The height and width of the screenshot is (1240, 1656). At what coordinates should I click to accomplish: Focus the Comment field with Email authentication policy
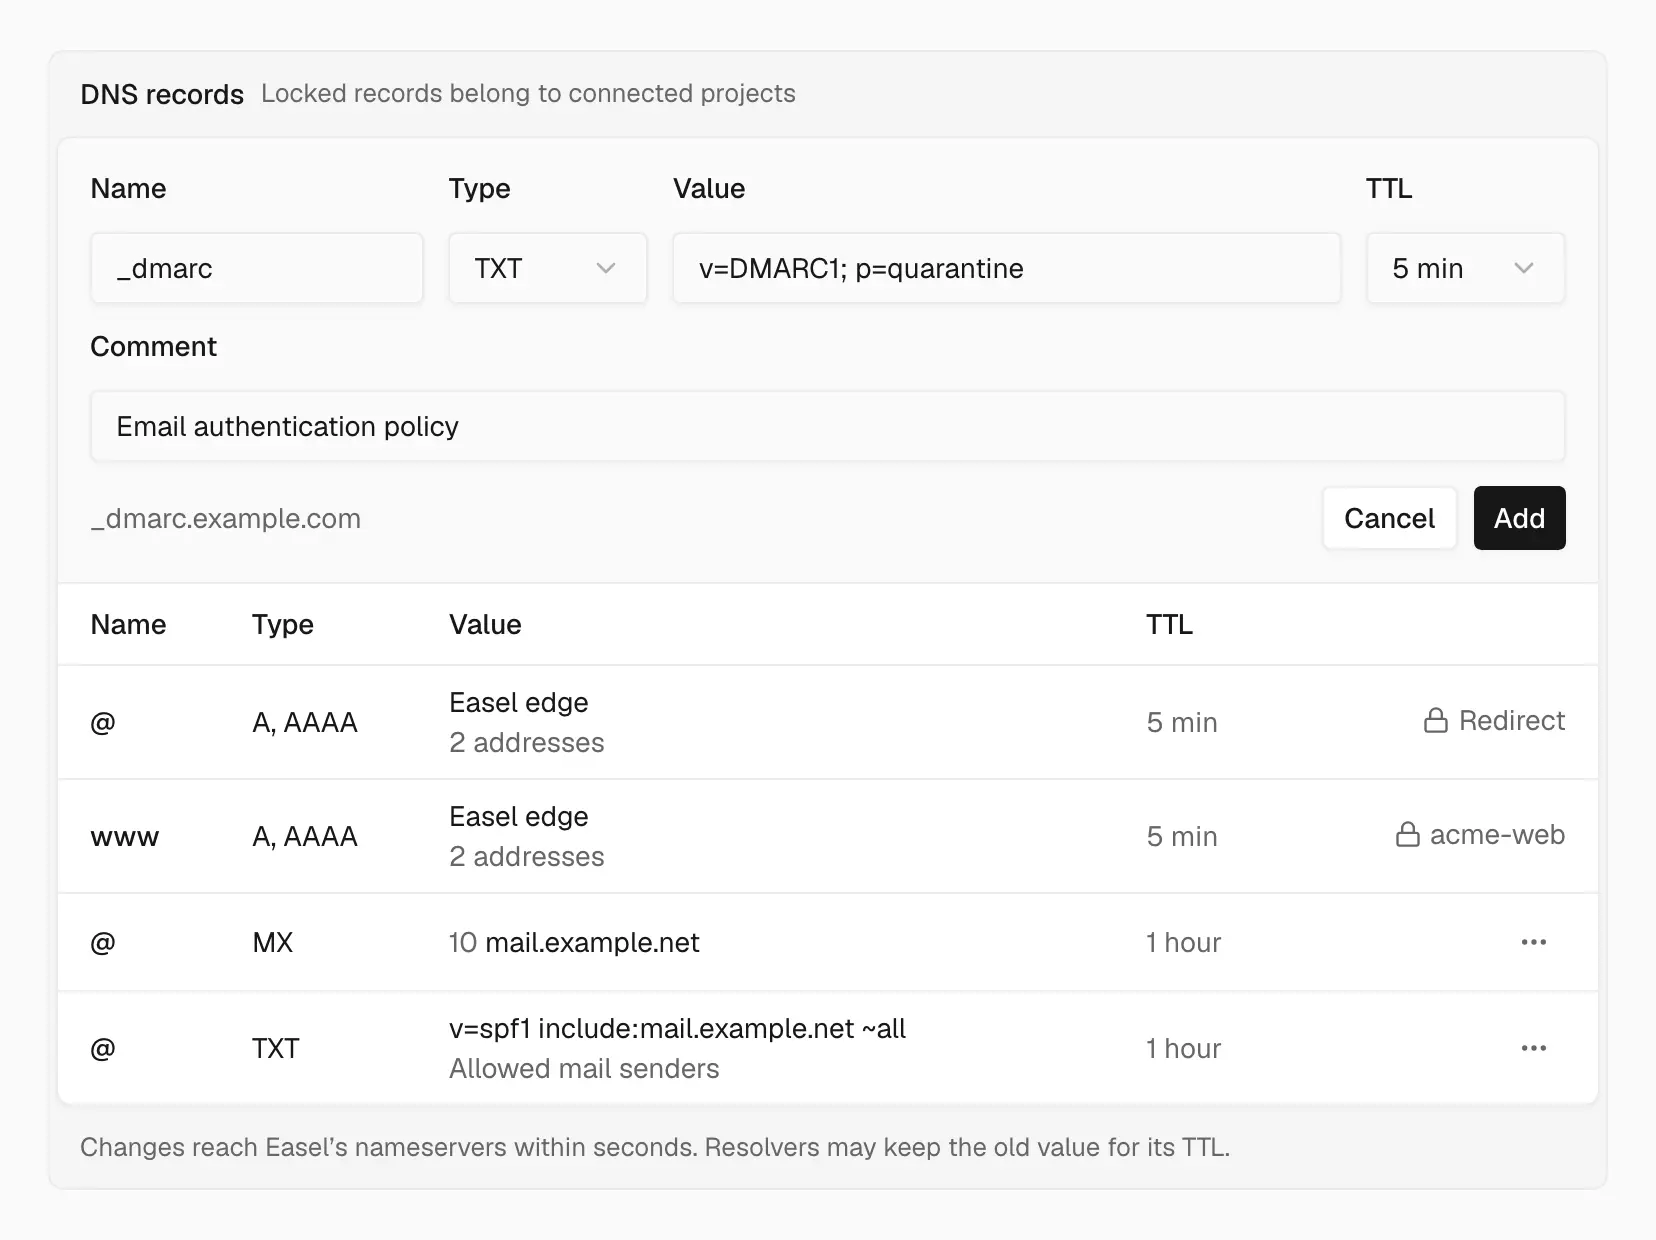[828, 426]
